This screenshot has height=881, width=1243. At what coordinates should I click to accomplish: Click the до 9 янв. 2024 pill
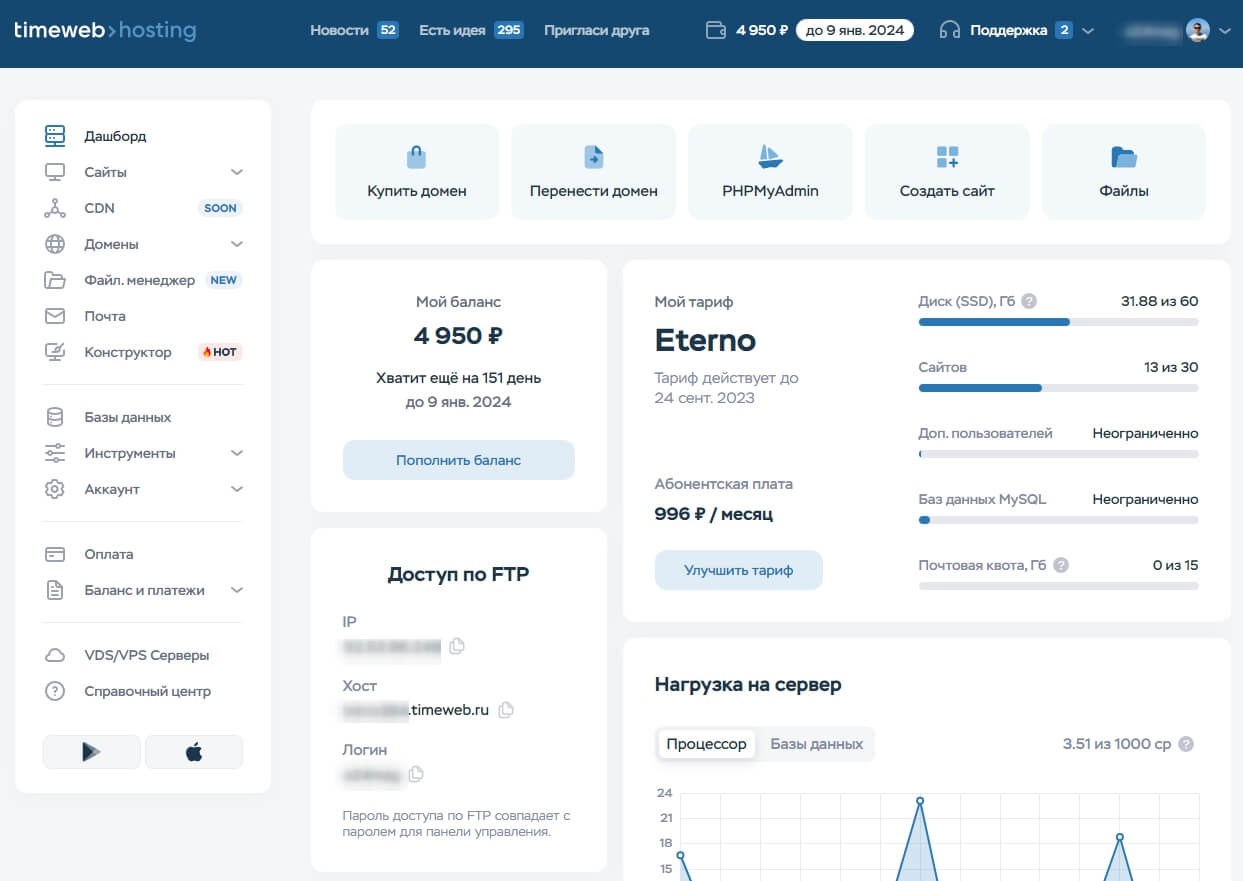coord(855,30)
